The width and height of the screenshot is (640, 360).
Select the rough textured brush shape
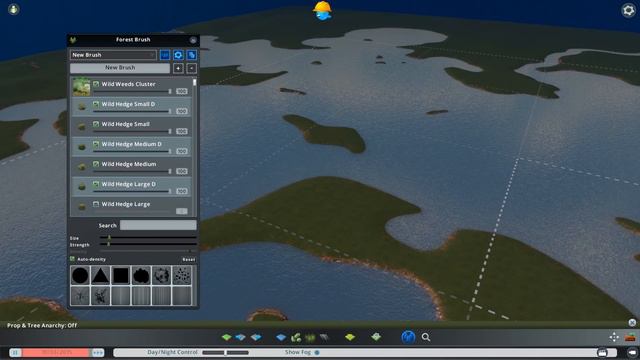pyautogui.click(x=162, y=276)
